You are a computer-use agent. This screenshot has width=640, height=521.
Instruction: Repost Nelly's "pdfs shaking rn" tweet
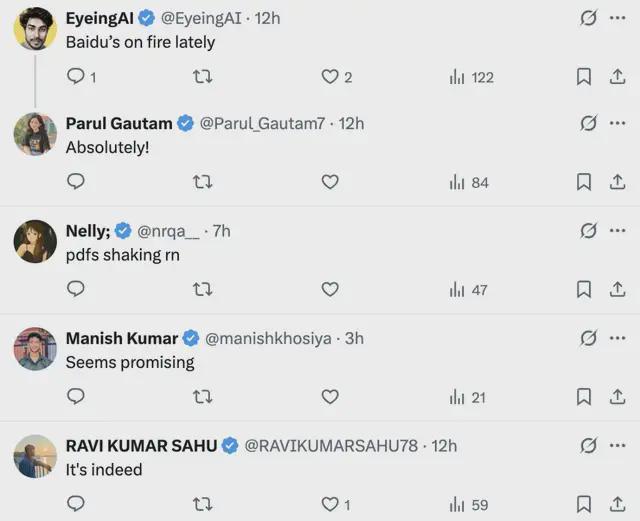tap(202, 289)
